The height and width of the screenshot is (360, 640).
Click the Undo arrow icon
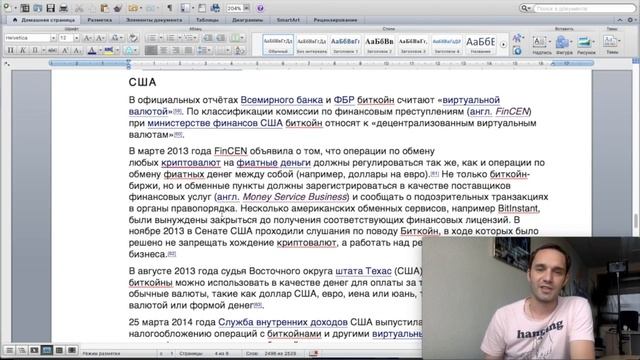pos(133,8)
